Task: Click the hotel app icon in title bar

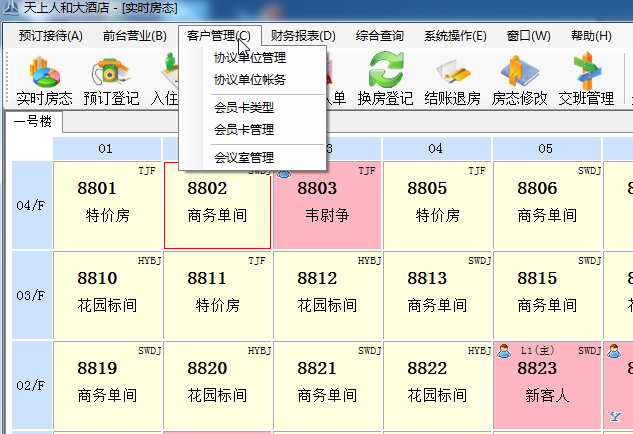Action: click(x=10, y=8)
